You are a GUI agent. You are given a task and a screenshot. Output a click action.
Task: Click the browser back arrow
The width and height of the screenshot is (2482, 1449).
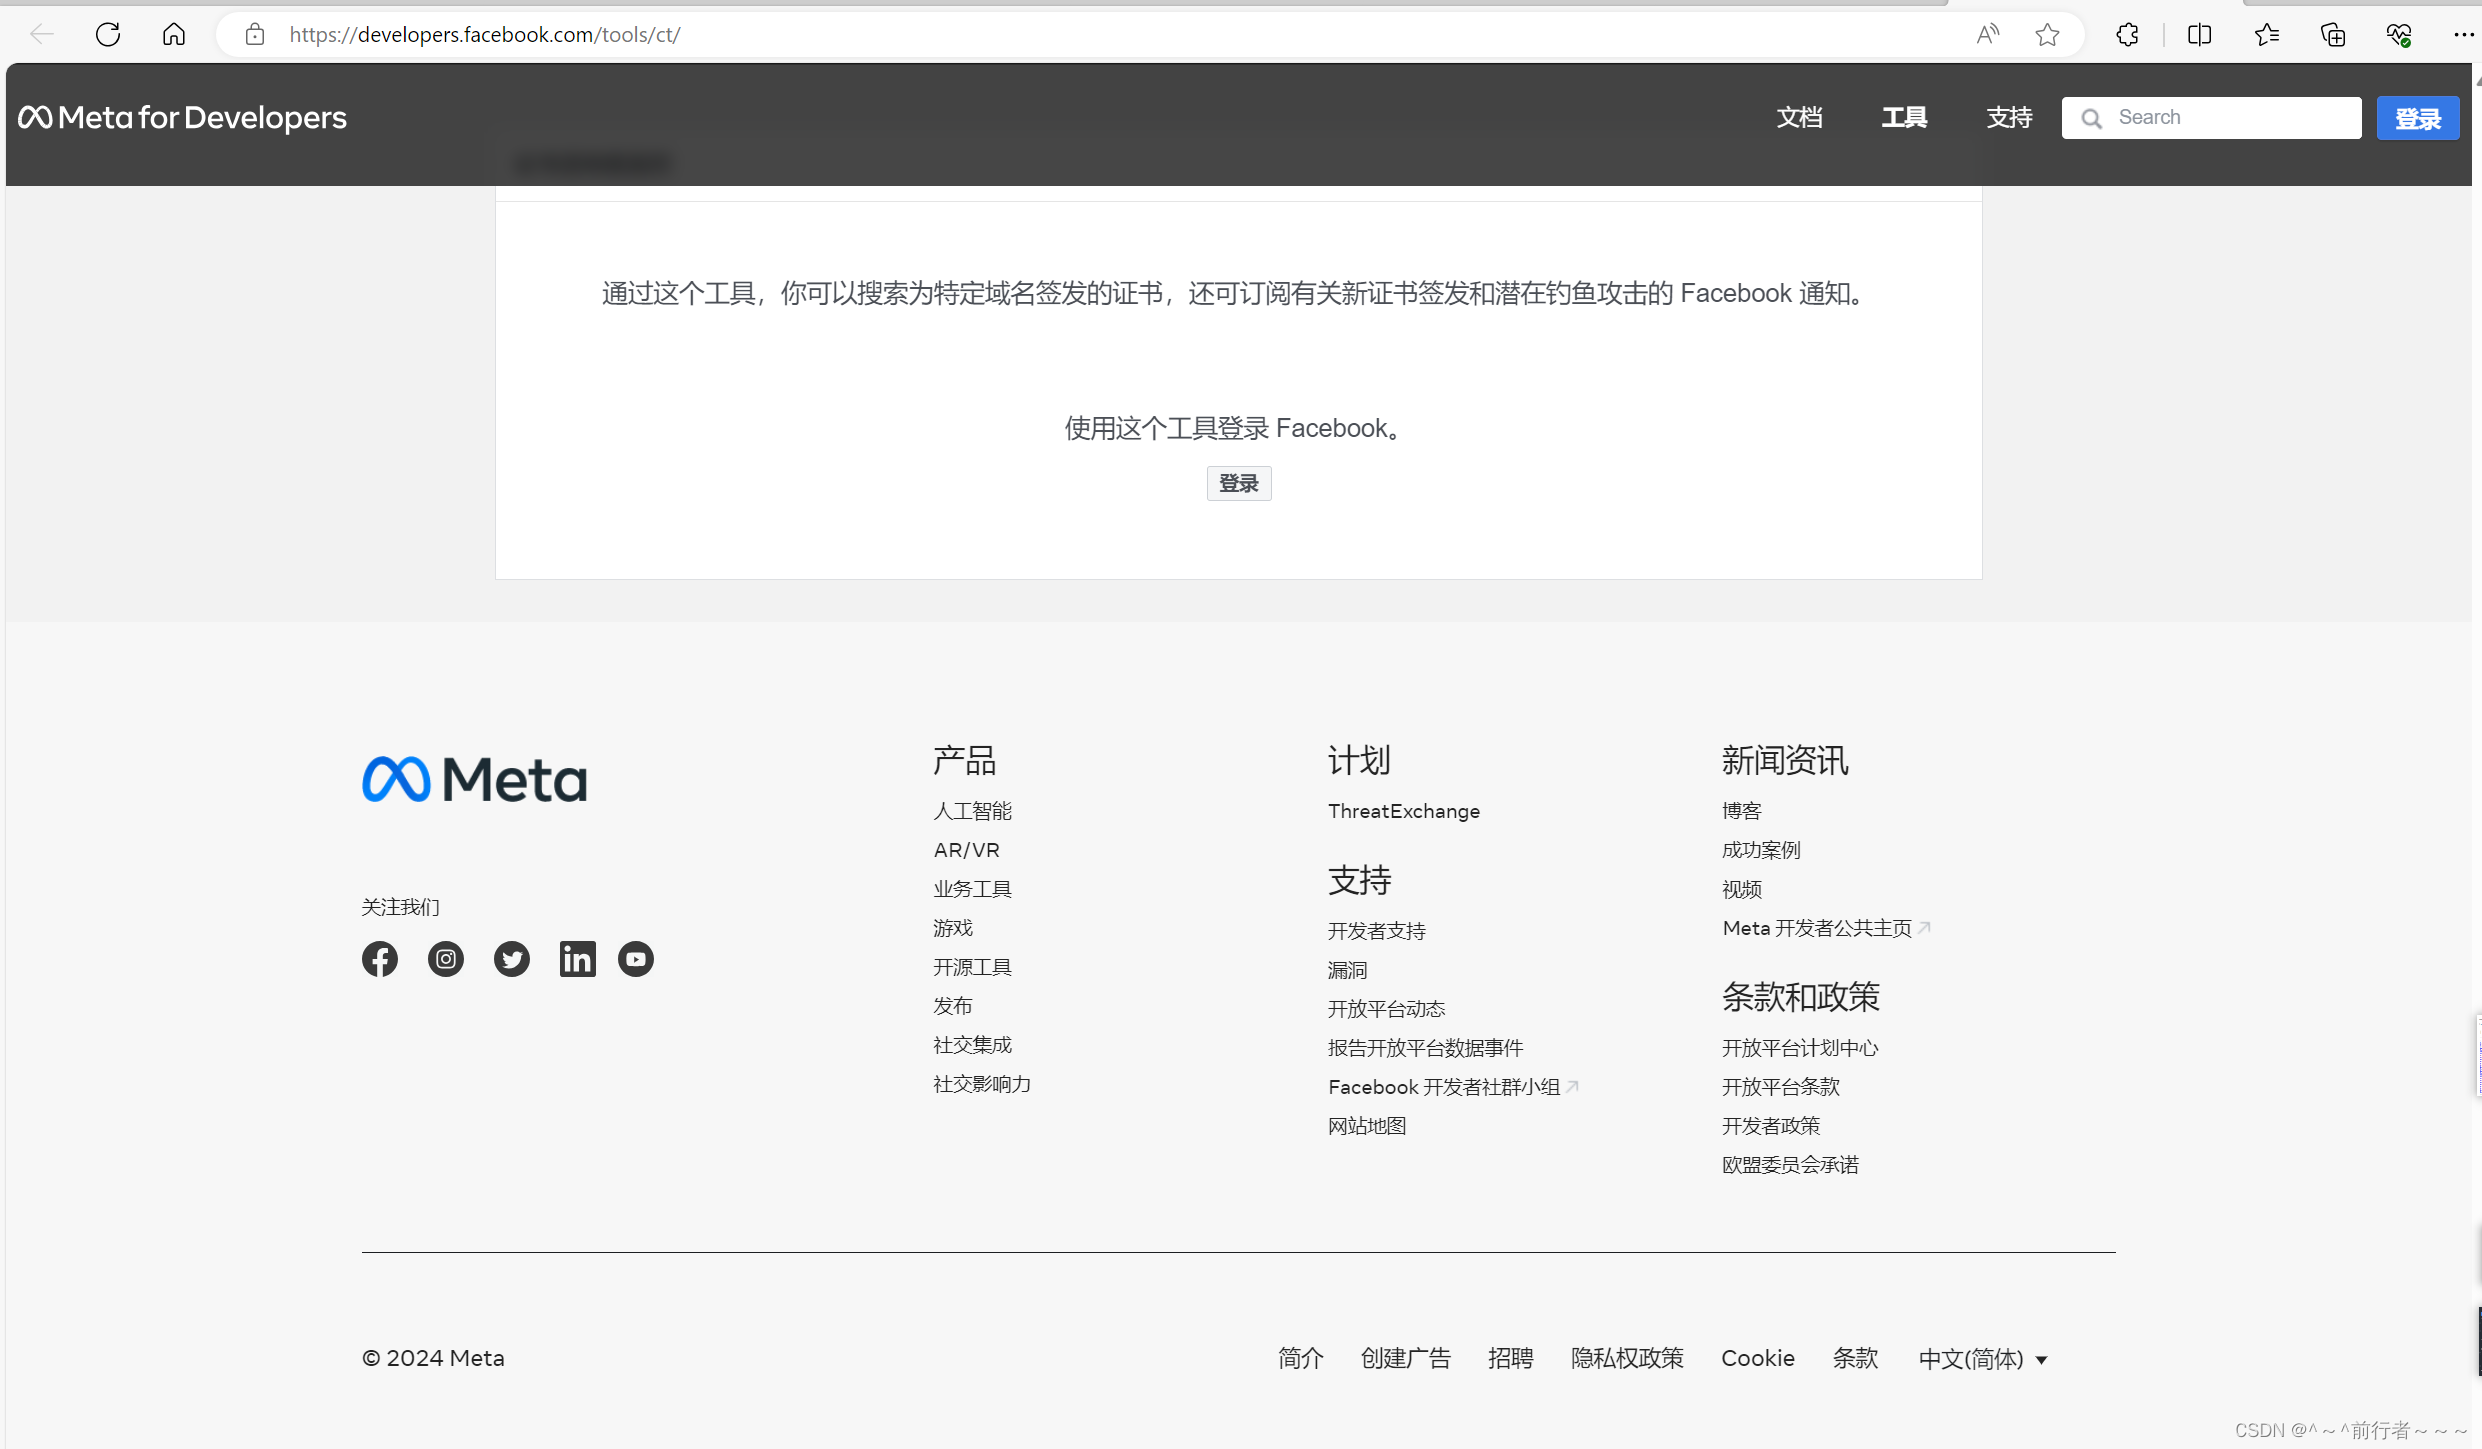pos(42,34)
